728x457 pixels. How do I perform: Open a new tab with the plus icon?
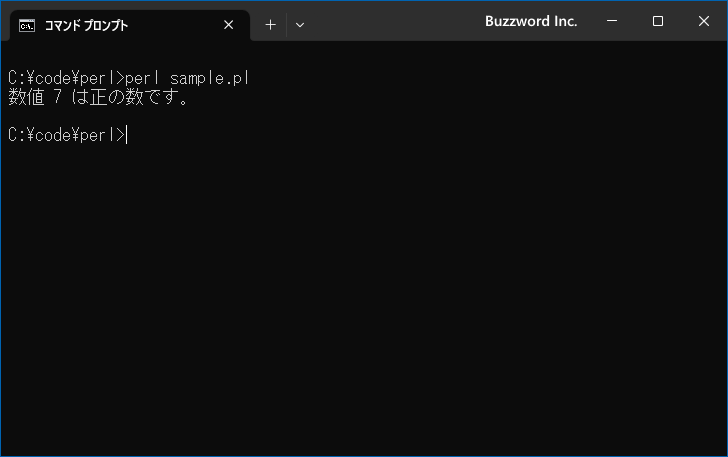coord(270,25)
